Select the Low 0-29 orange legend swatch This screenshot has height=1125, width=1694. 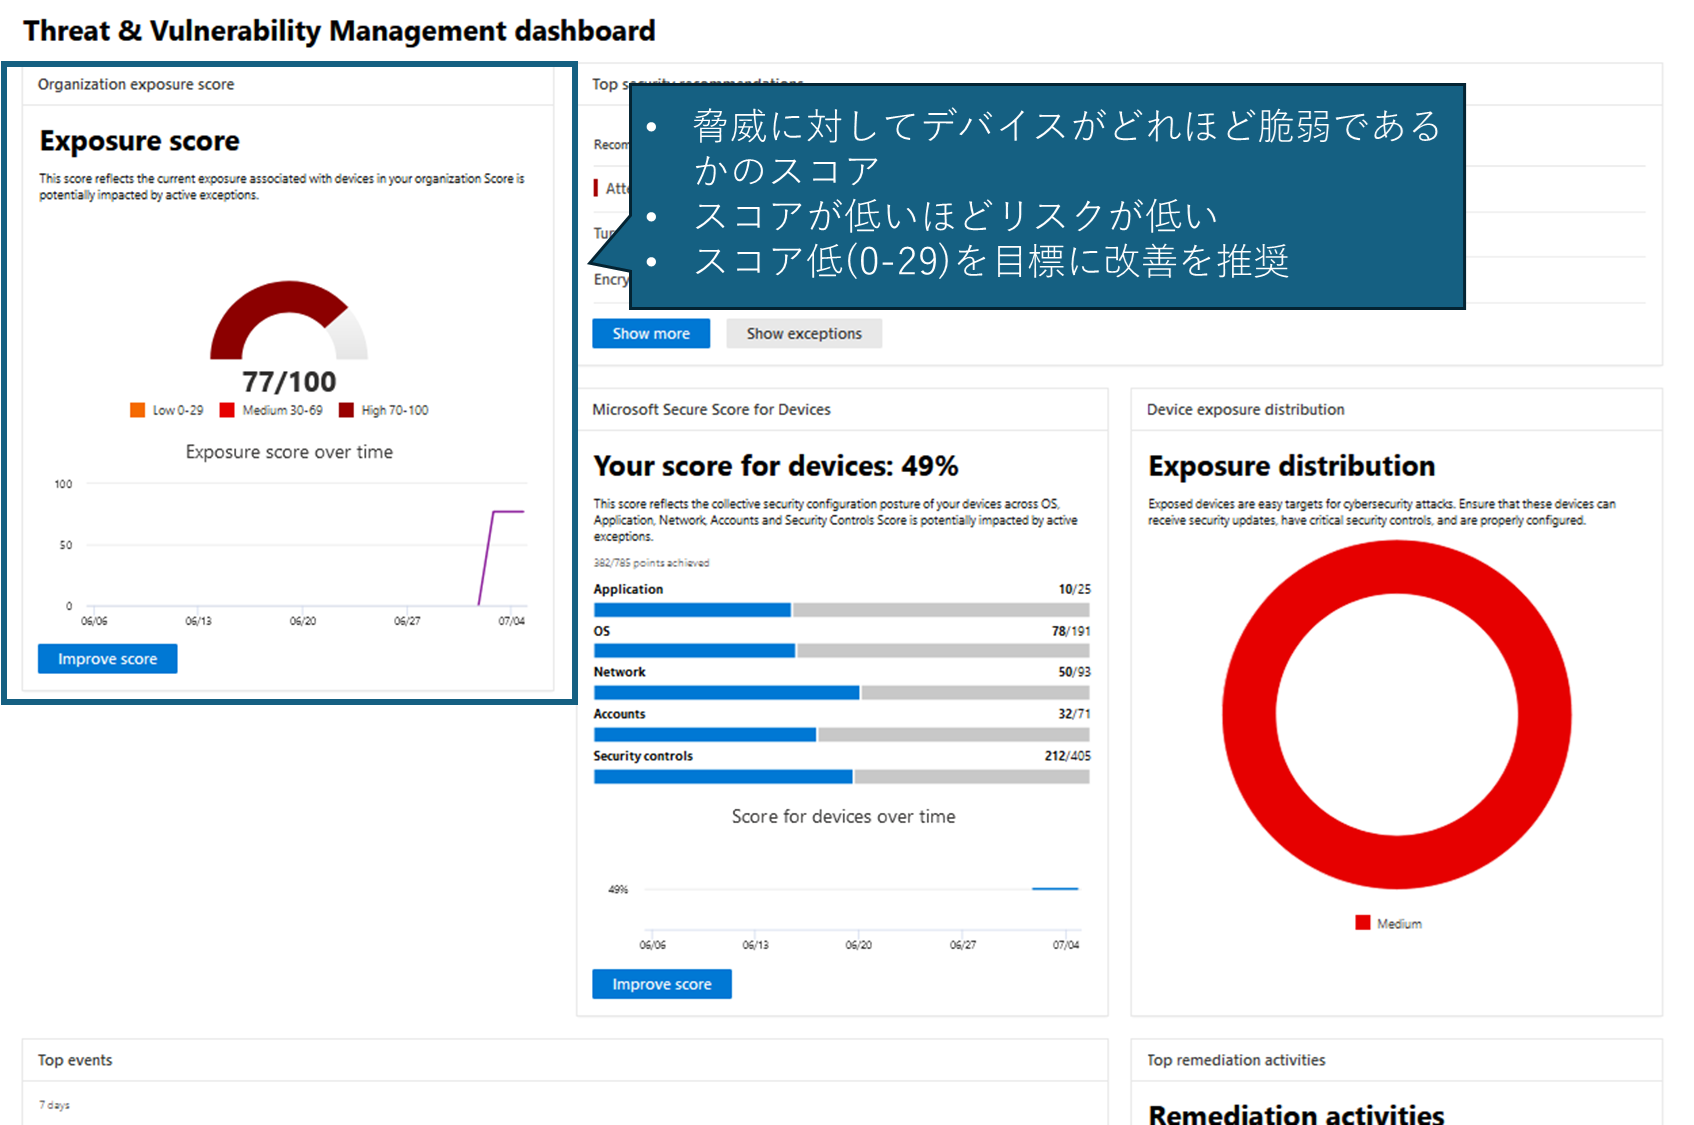click(138, 410)
